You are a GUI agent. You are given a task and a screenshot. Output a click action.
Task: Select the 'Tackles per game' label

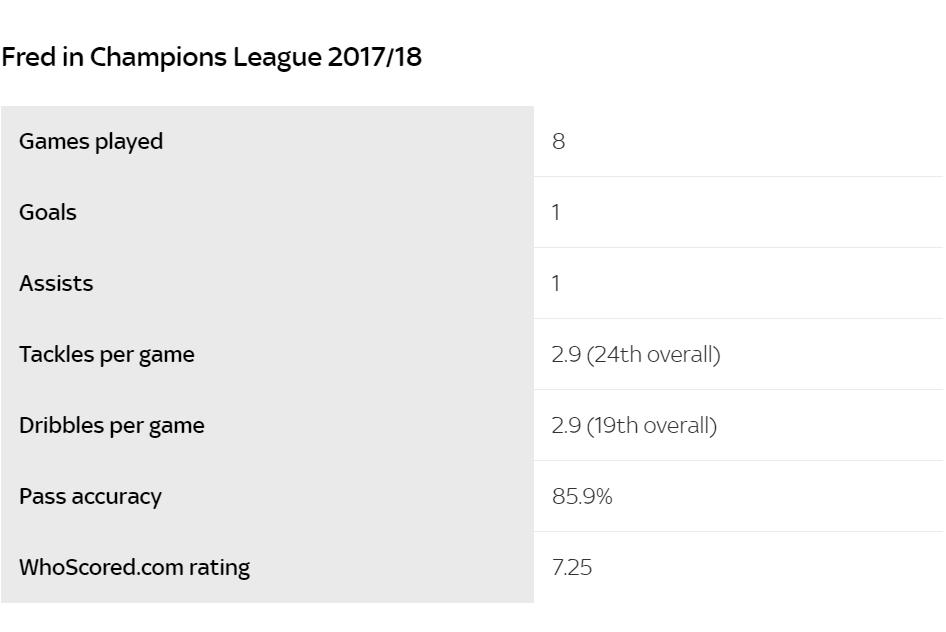point(107,355)
